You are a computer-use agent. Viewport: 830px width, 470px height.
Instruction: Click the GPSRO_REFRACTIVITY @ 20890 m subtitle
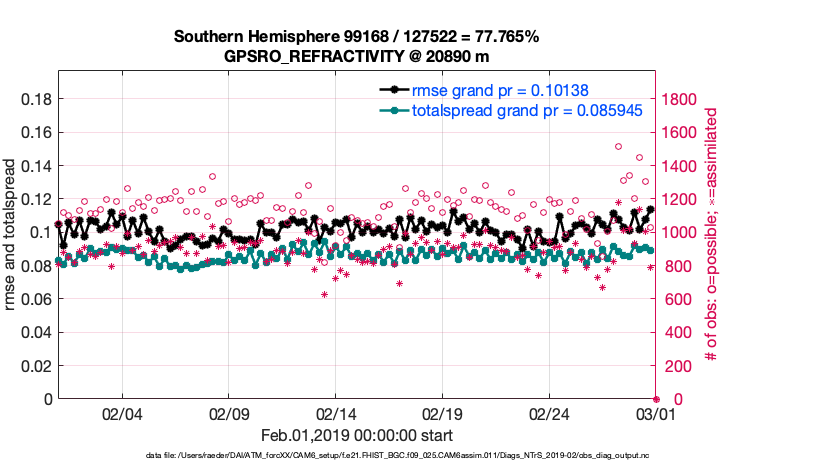click(357, 56)
